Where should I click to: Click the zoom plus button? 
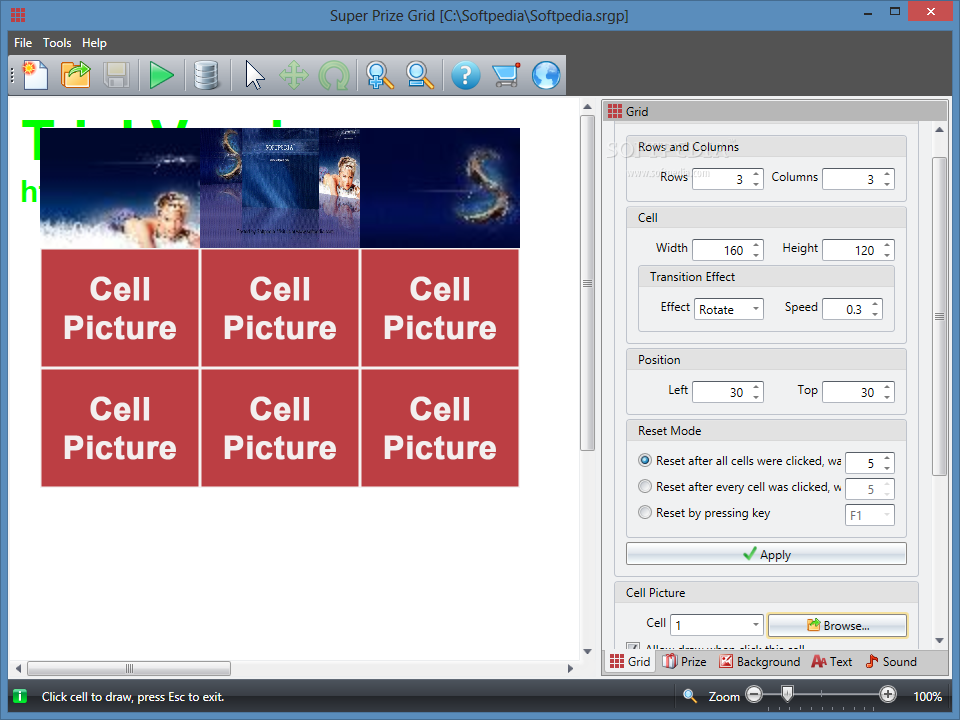[x=888, y=694]
